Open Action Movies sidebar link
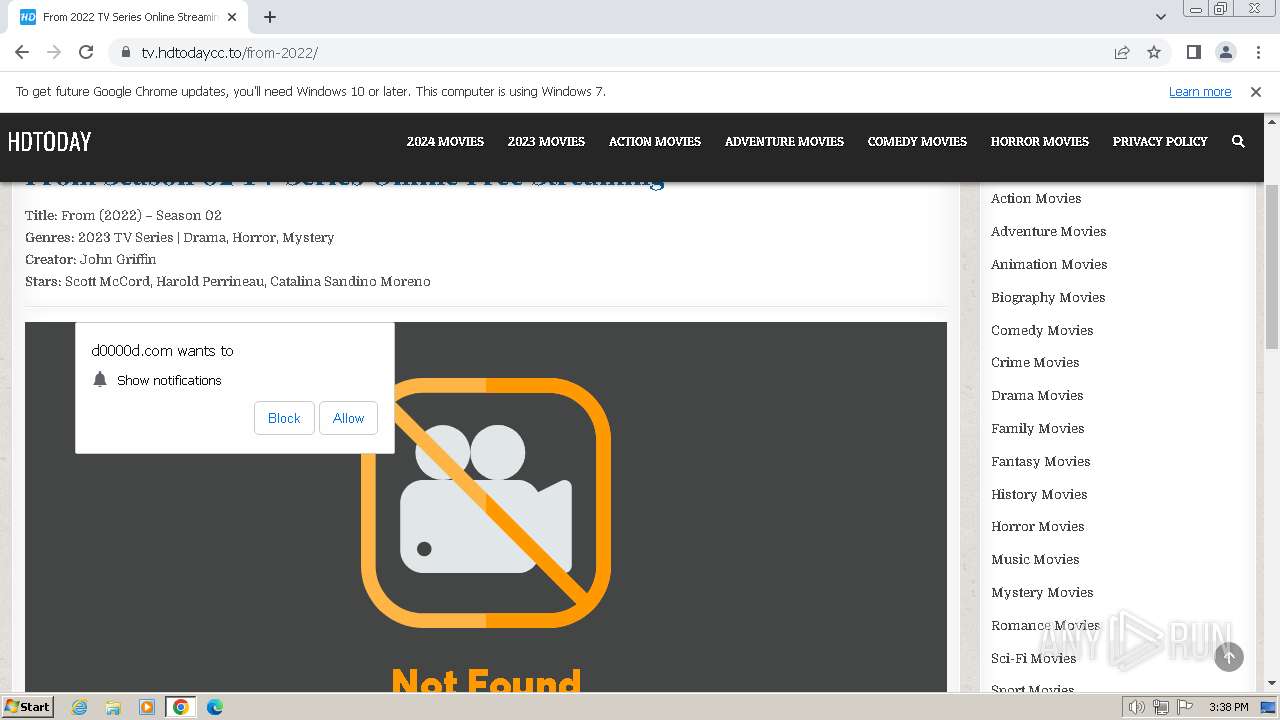 [1036, 198]
